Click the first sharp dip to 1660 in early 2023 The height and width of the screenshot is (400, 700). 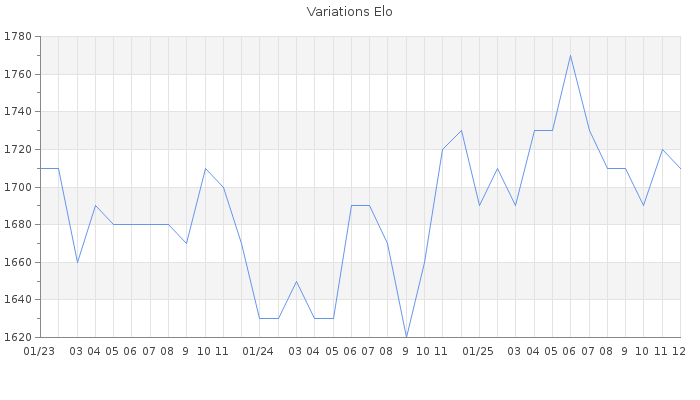tap(77, 262)
